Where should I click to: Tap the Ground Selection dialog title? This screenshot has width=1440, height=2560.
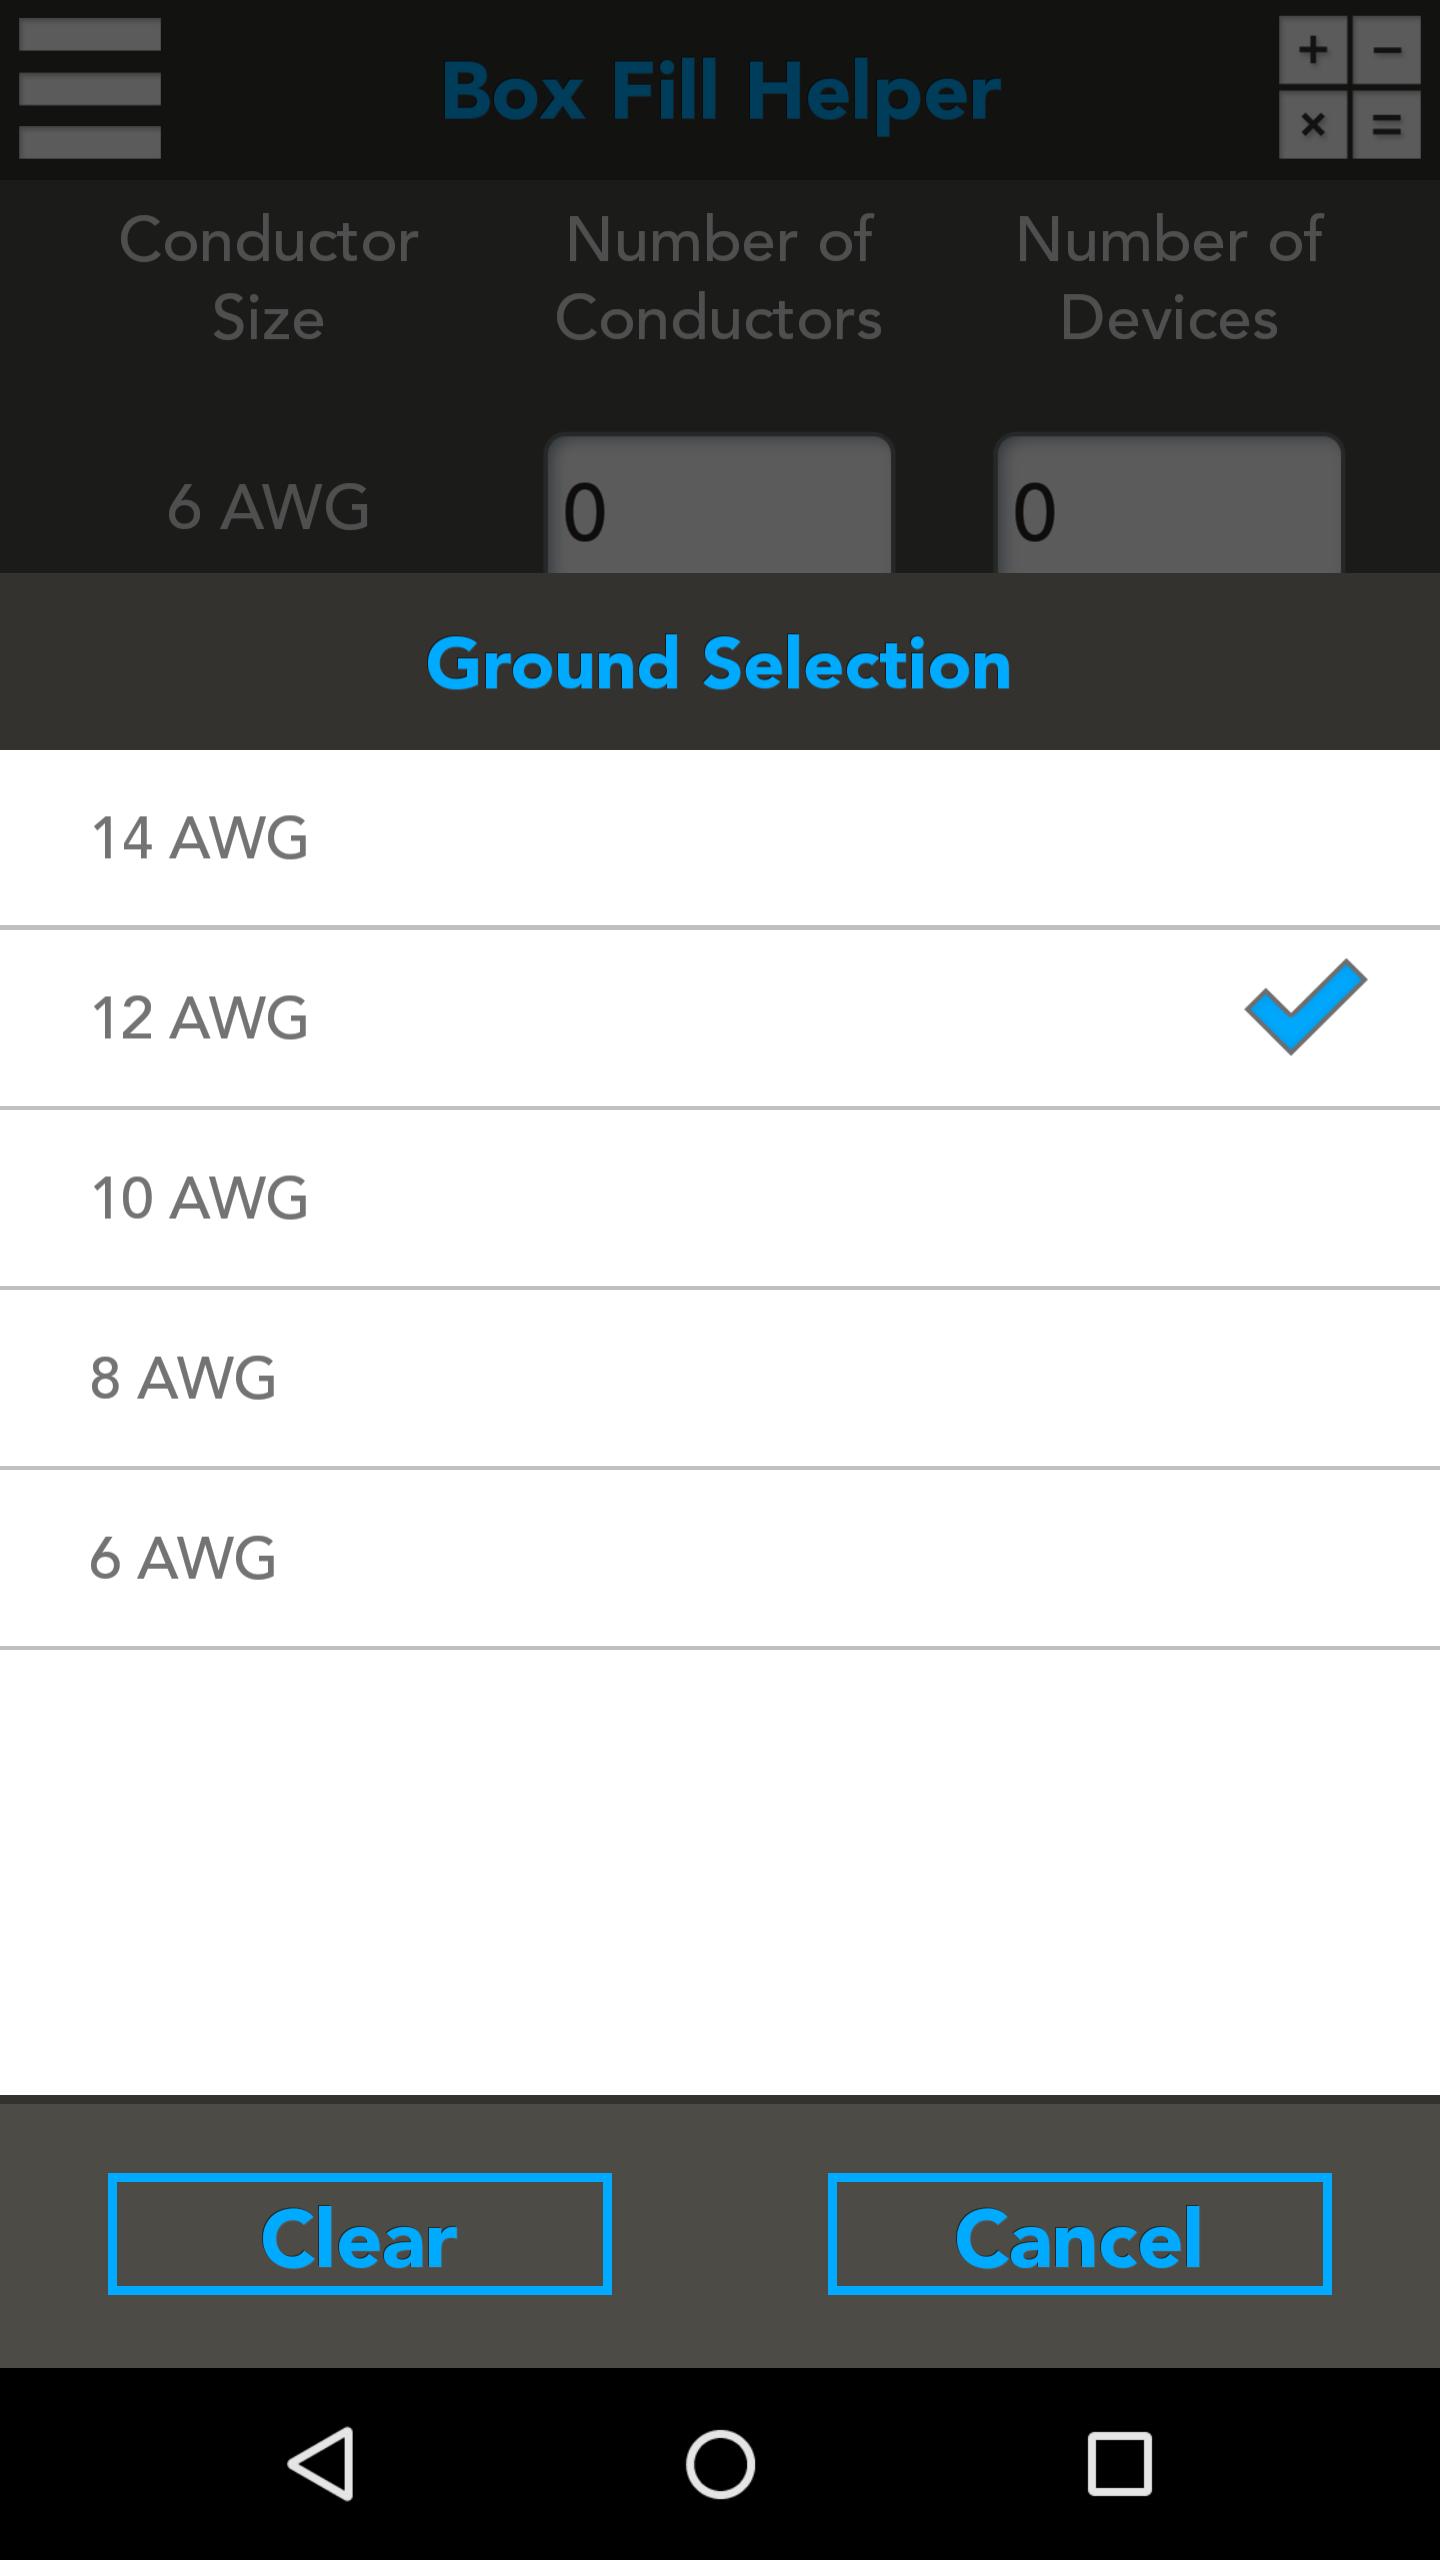(719, 663)
